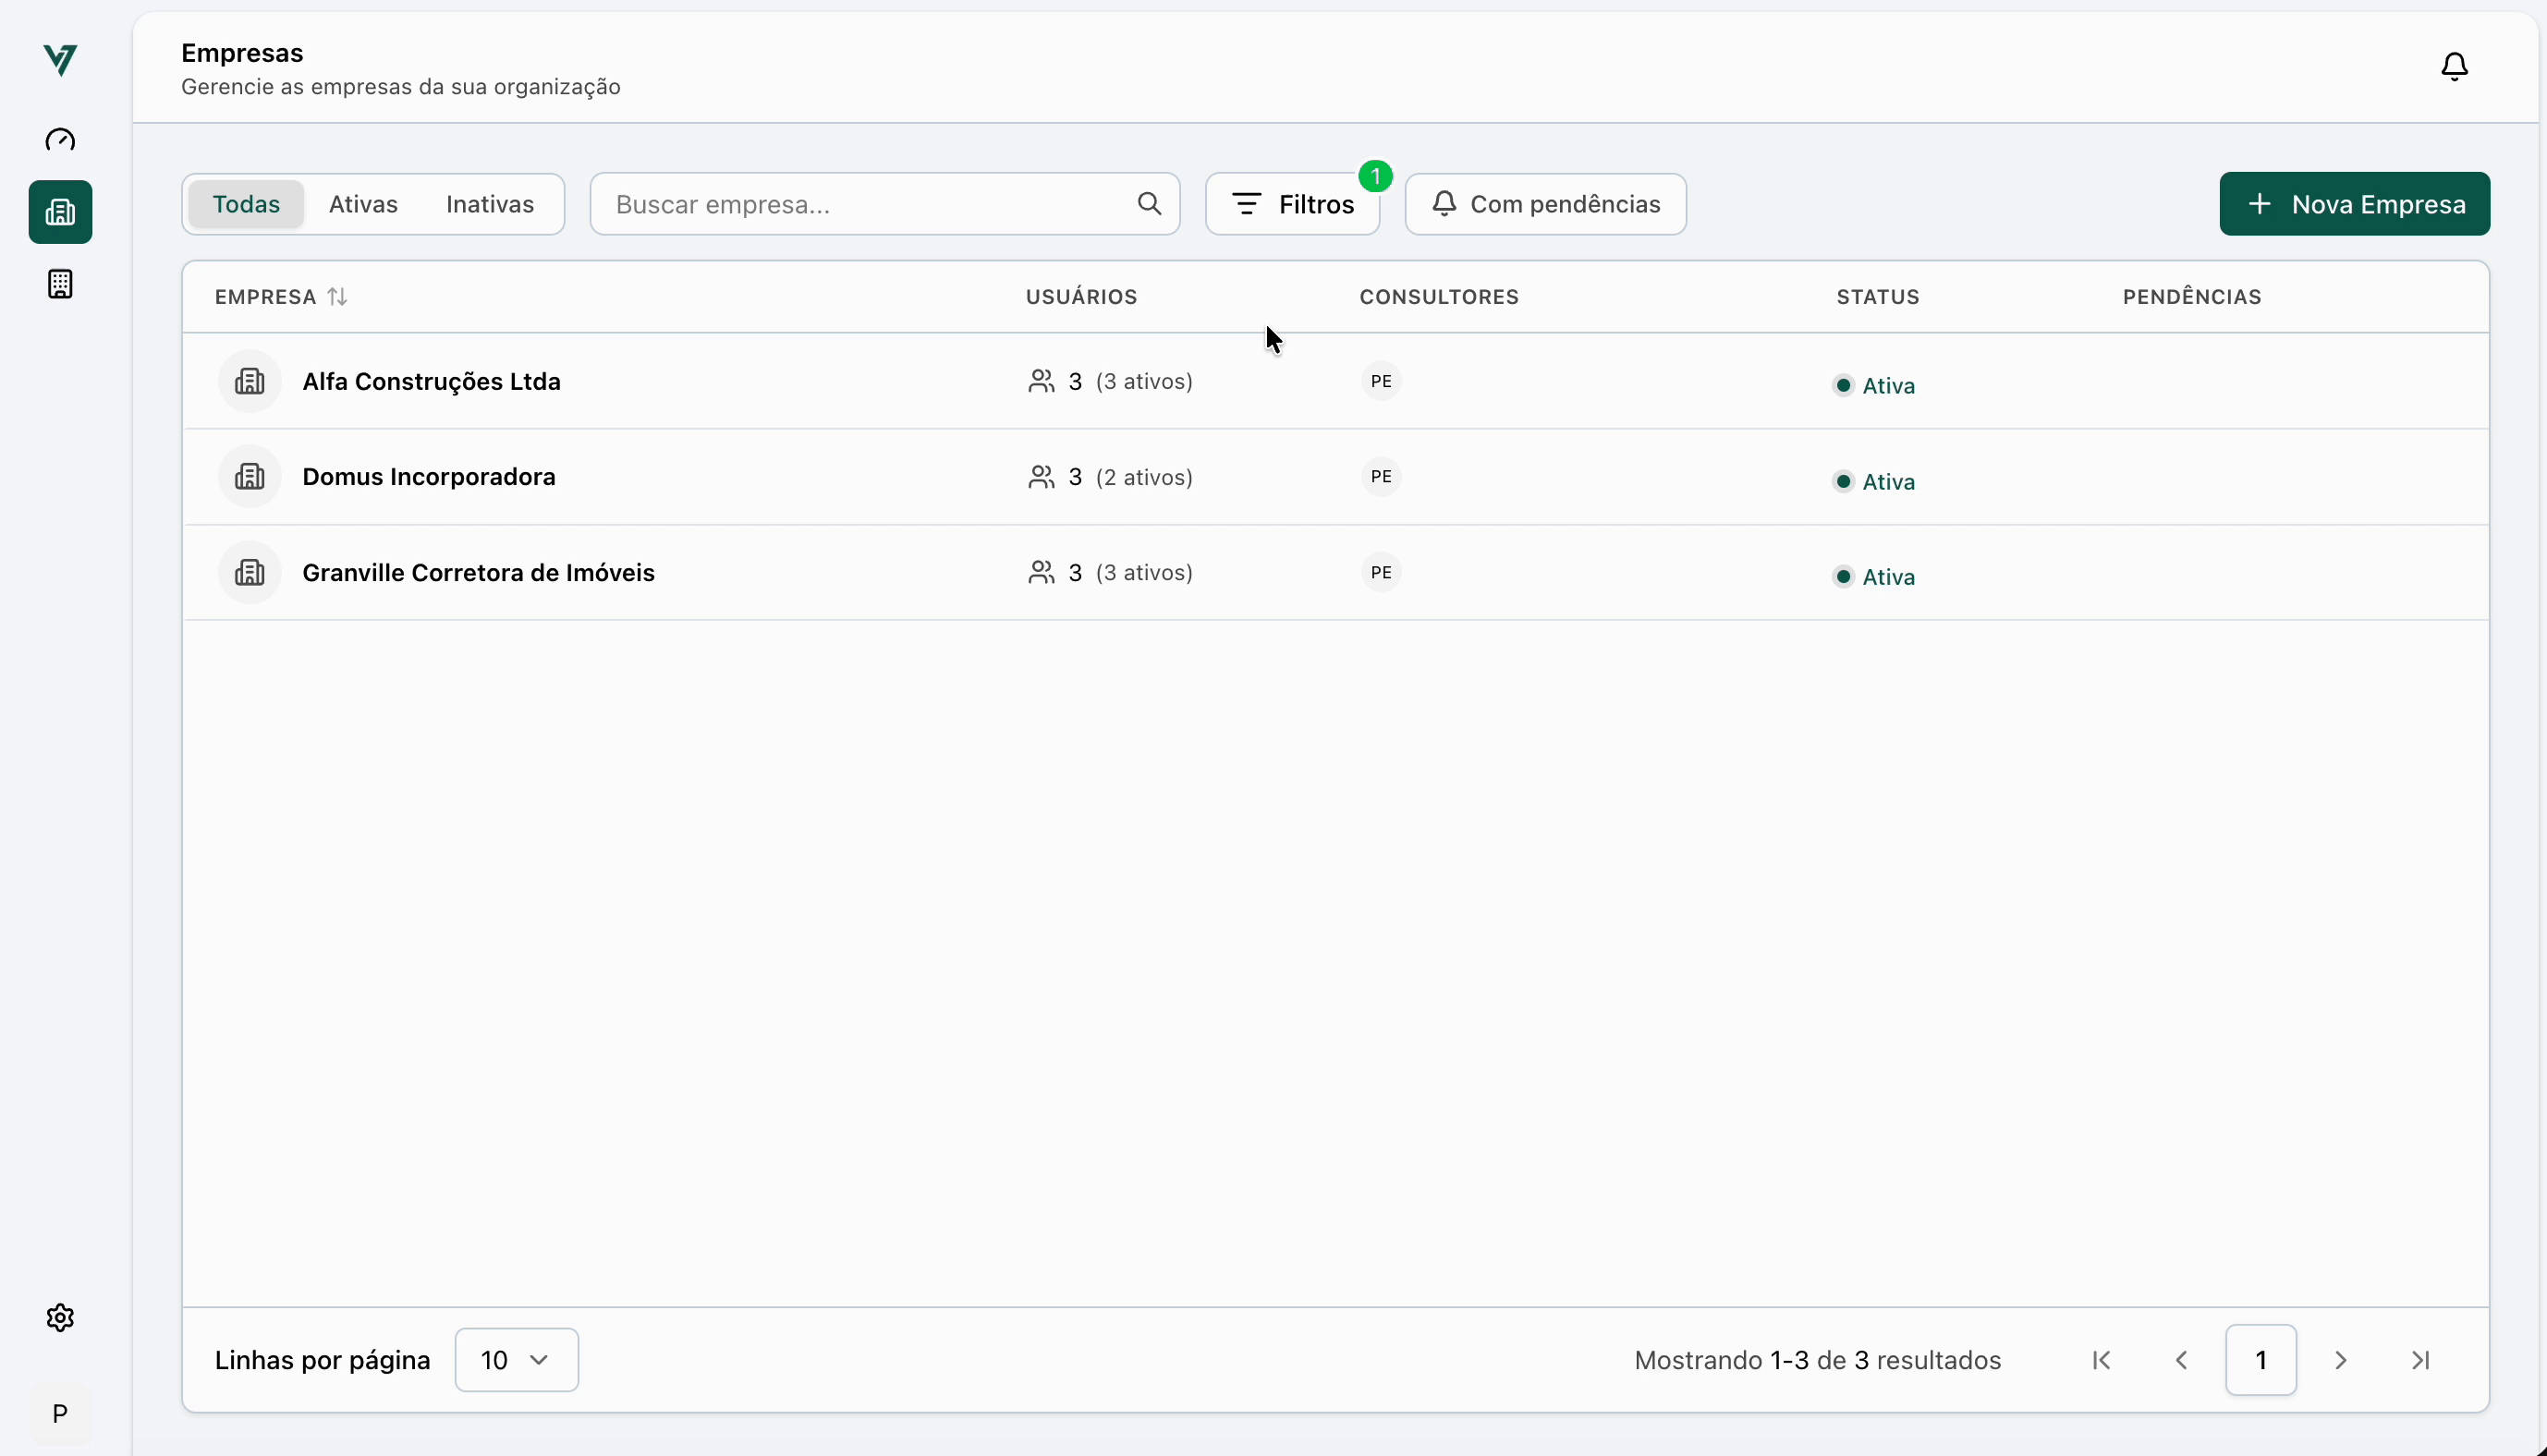Go to the next page
Image resolution: width=2547 pixels, height=1456 pixels.
(2340, 1360)
